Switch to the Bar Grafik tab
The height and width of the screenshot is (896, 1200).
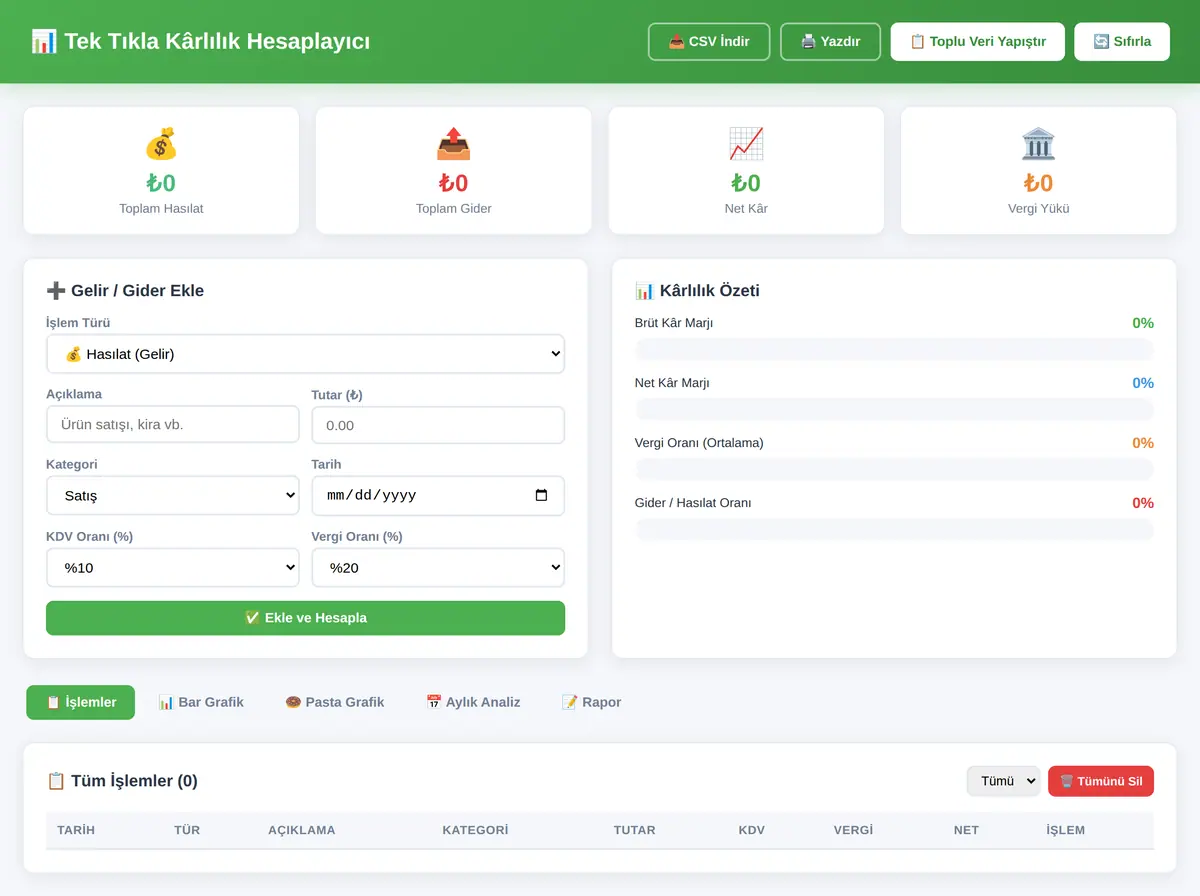click(201, 702)
